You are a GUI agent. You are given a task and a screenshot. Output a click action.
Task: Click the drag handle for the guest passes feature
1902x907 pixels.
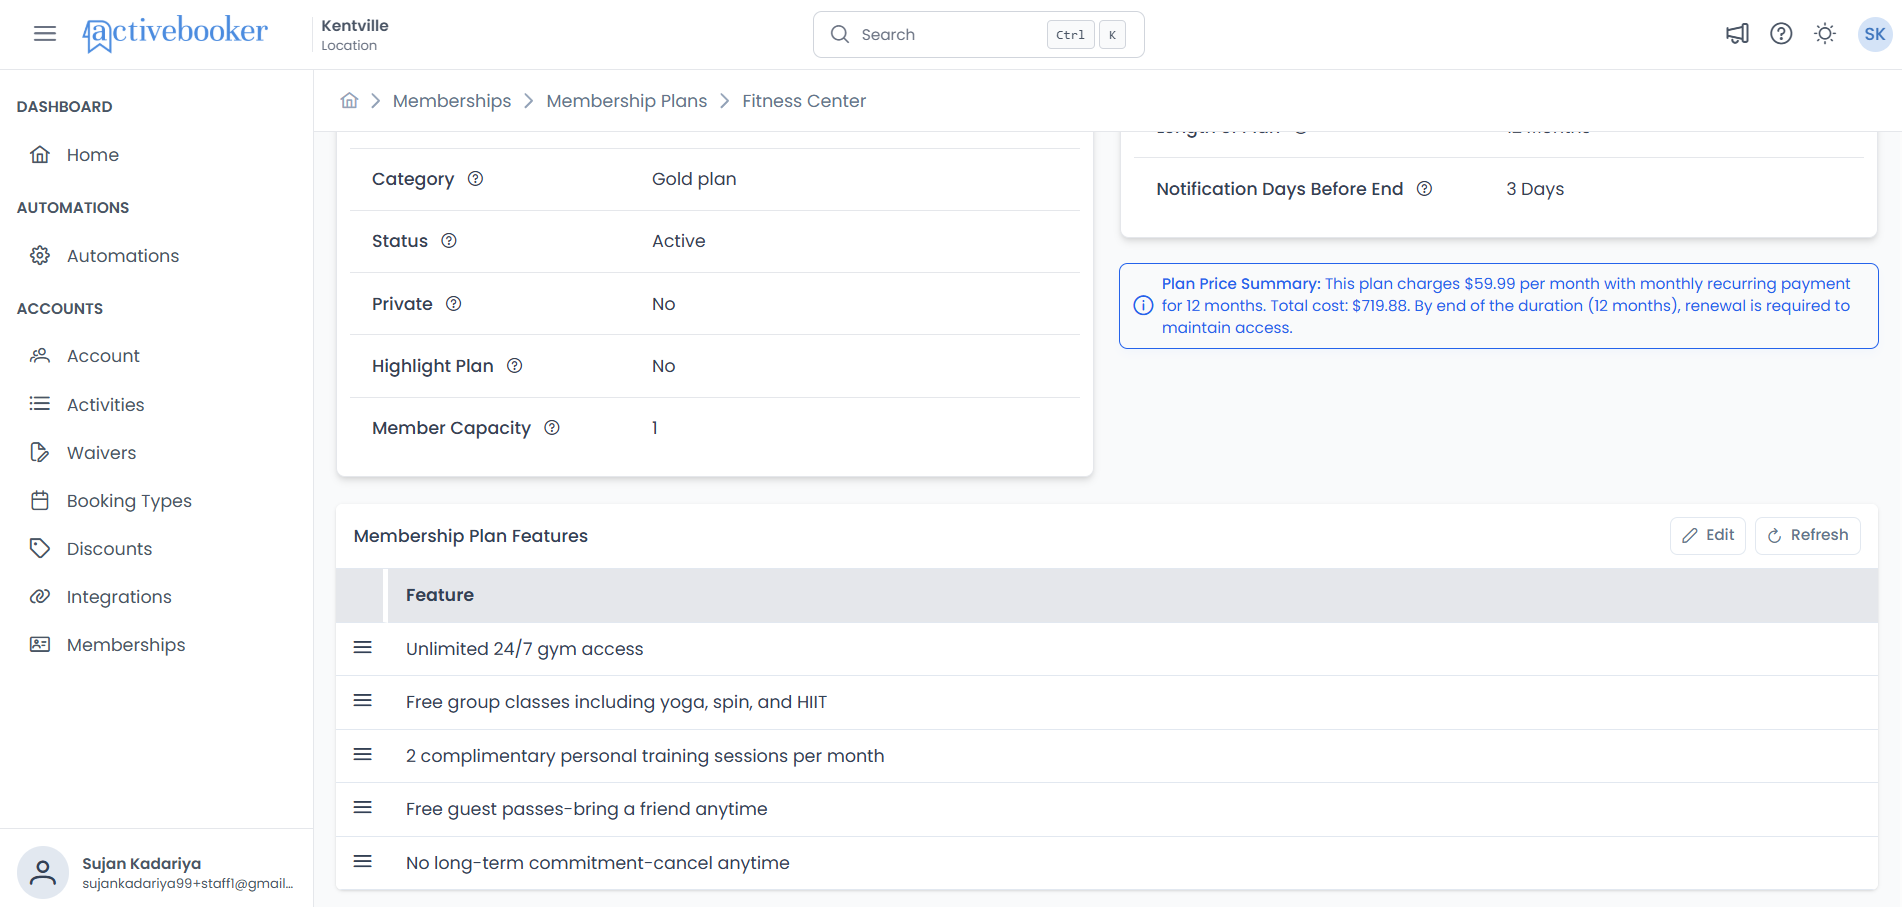363,808
